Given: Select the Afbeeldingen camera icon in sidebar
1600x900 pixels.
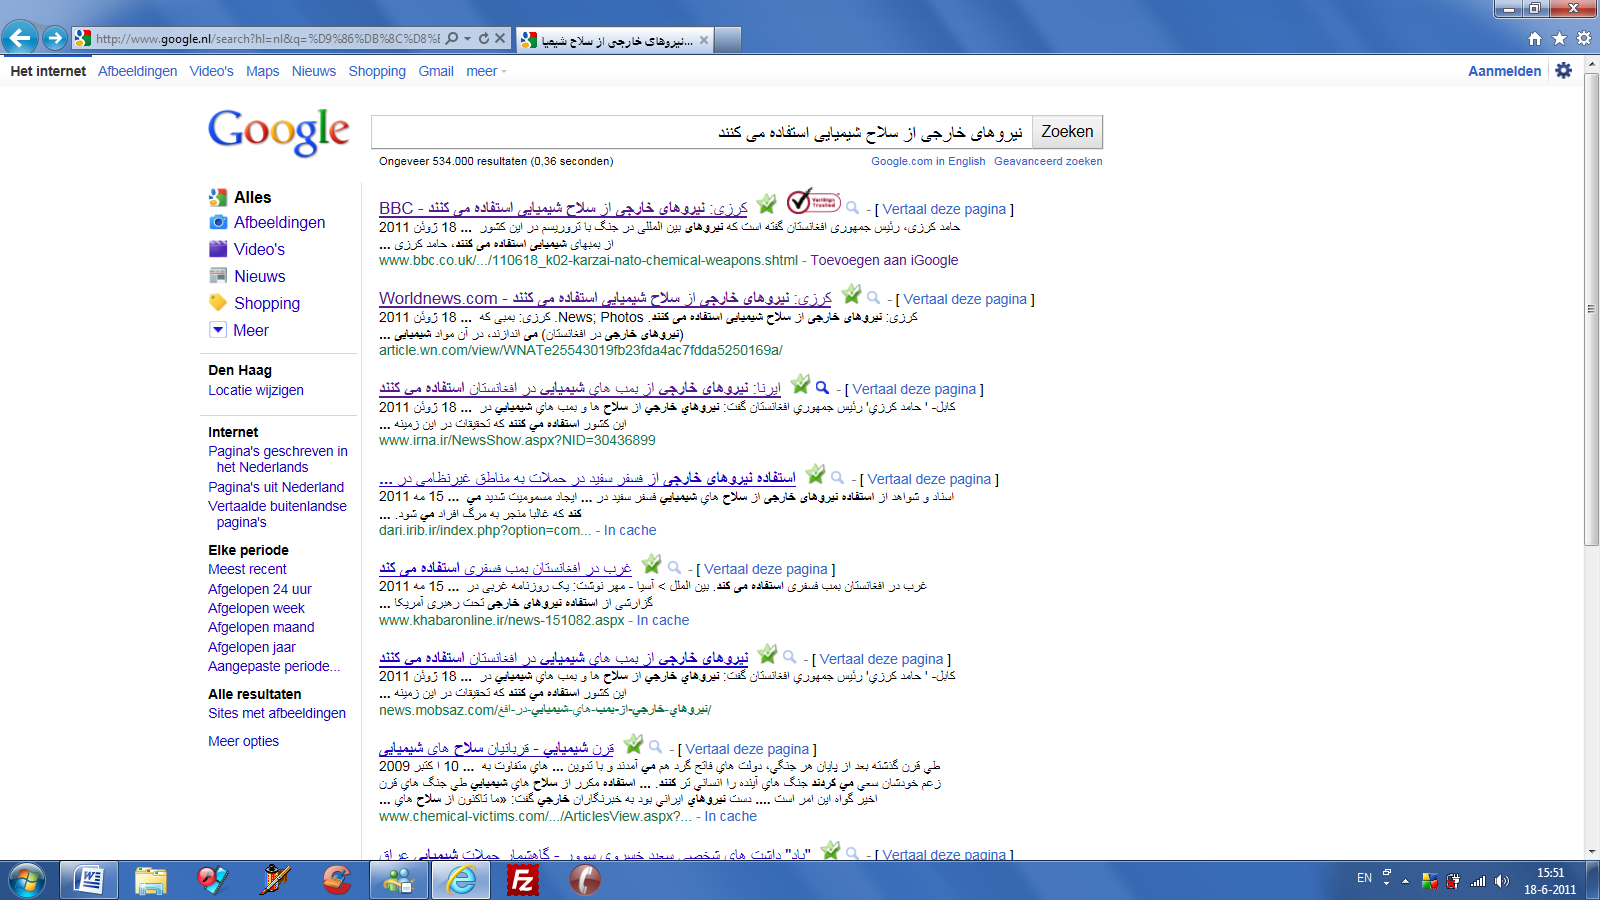Looking at the screenshot, I should point(218,222).
